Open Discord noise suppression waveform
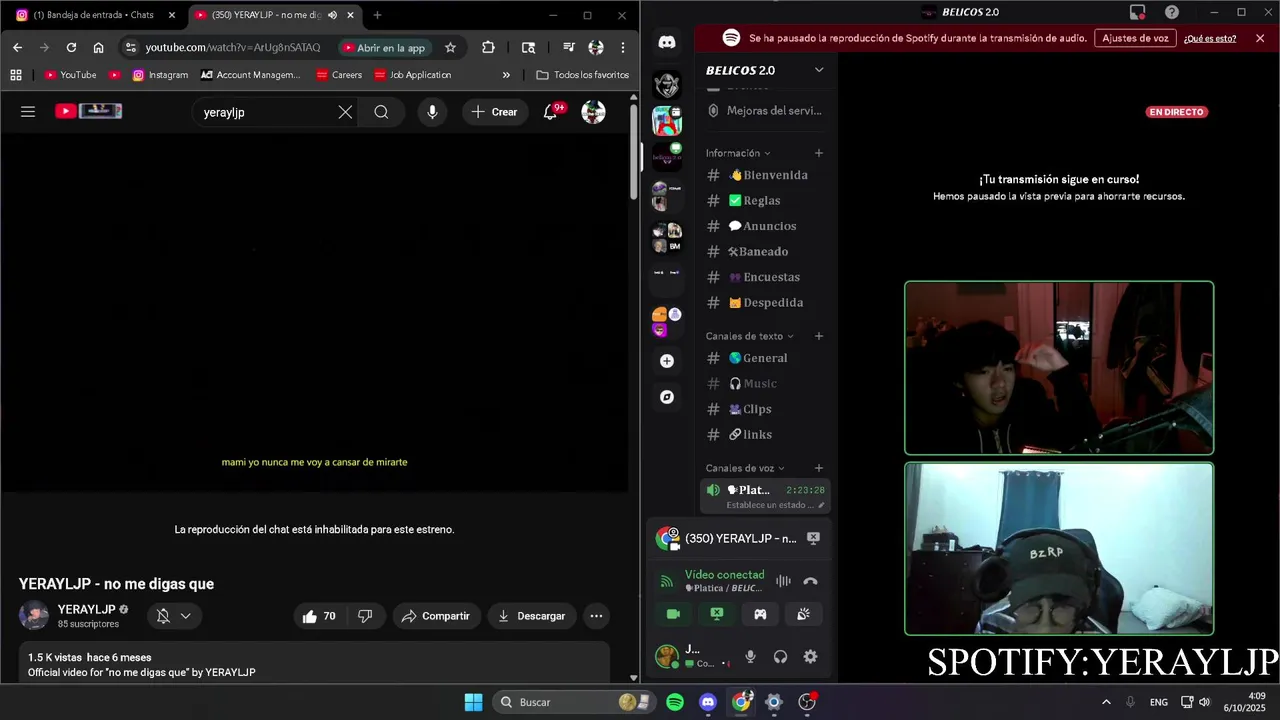The width and height of the screenshot is (1280, 720). (x=783, y=581)
